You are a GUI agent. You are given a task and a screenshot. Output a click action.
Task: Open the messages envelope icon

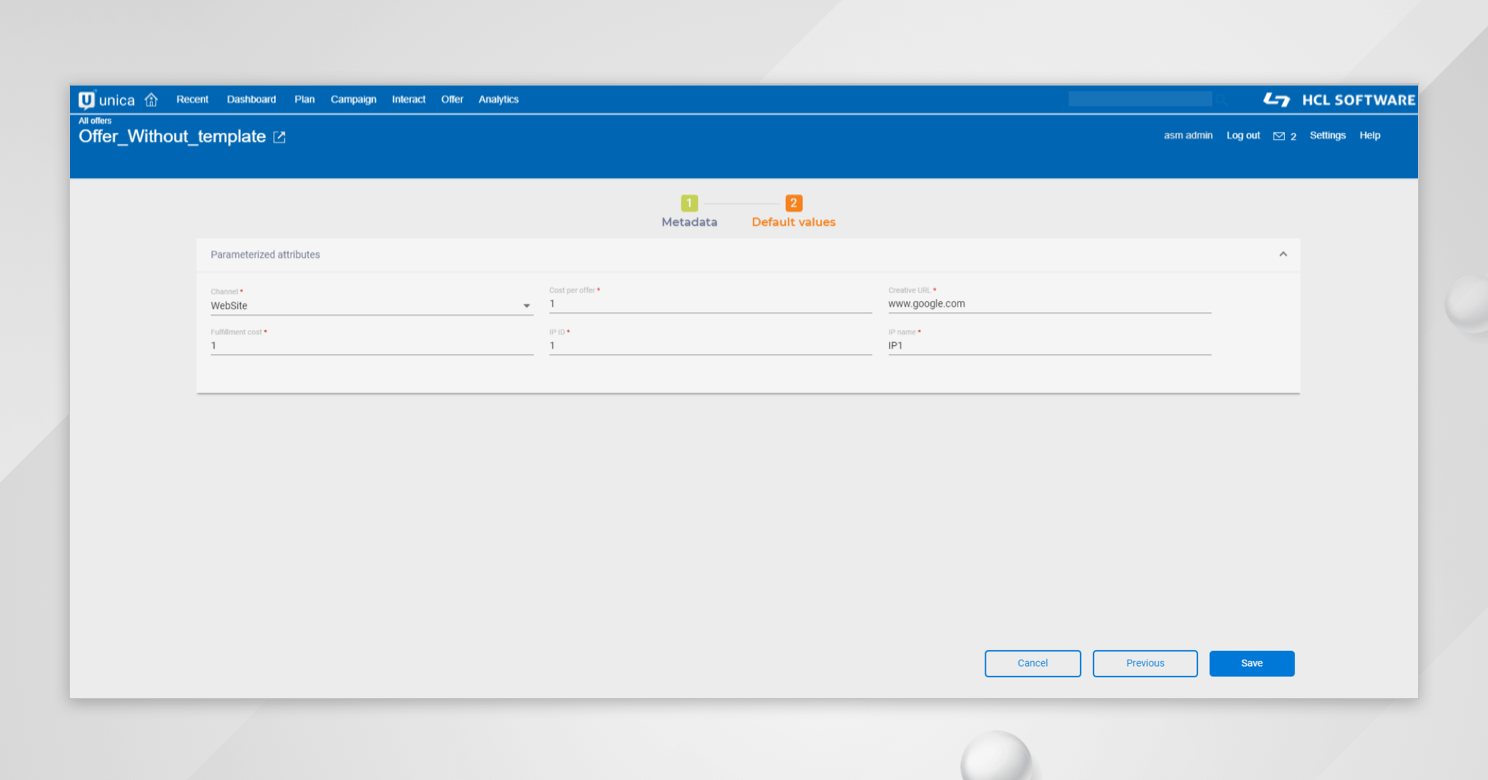point(1277,135)
